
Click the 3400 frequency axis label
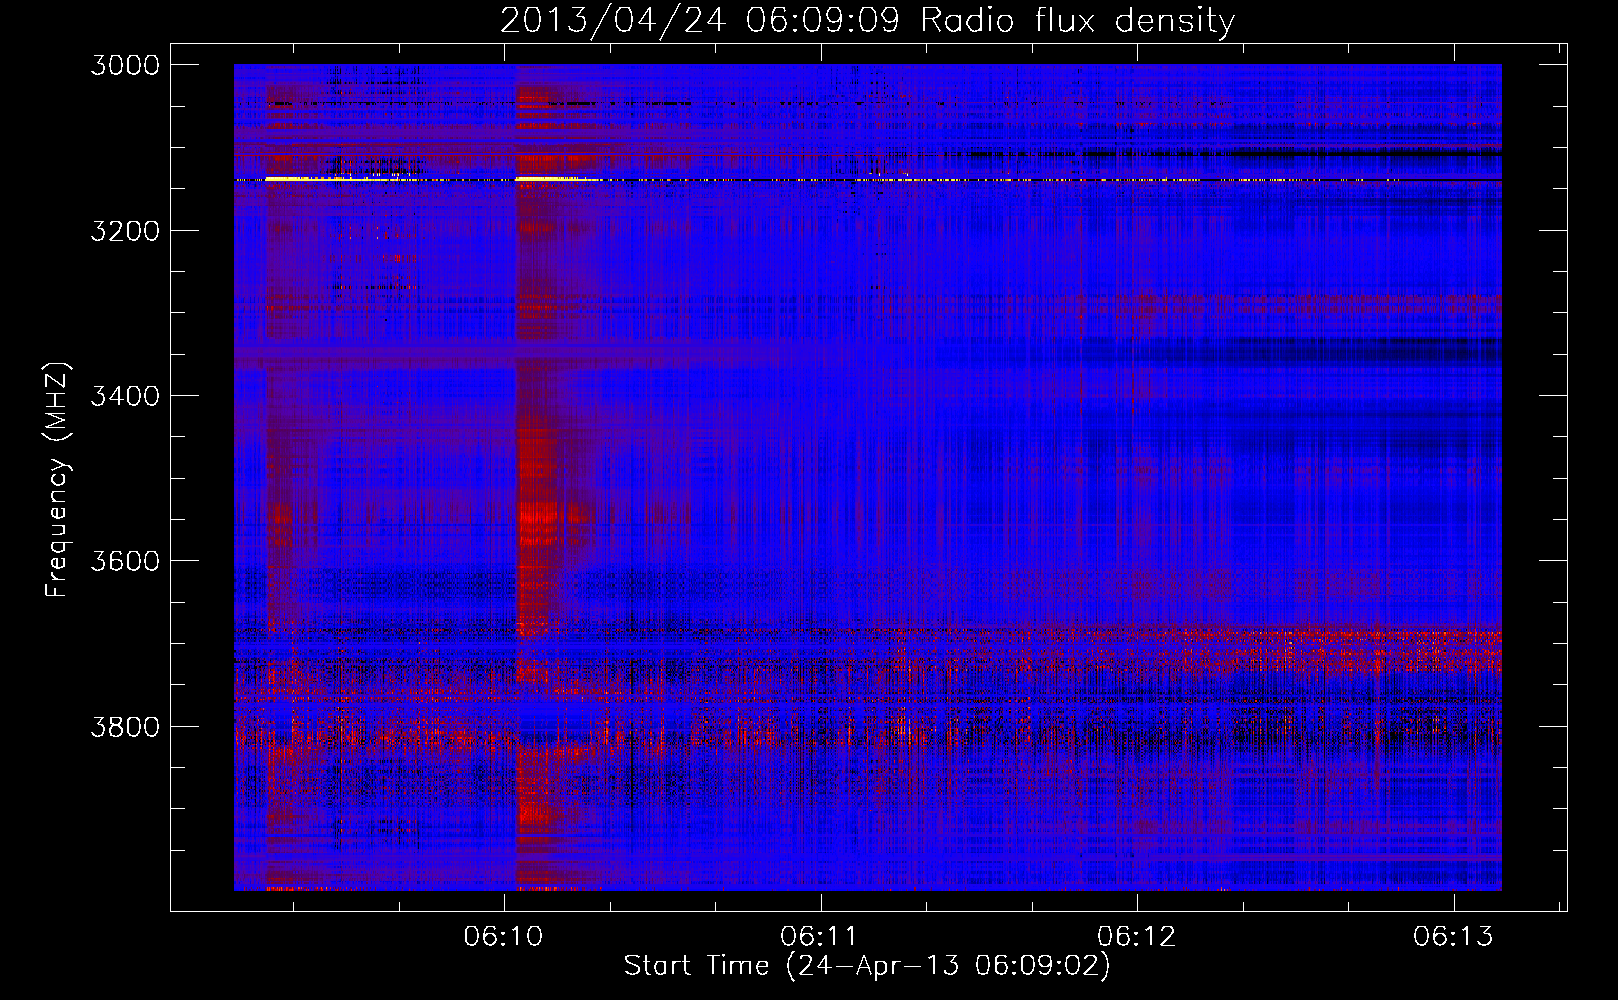[x=125, y=396]
